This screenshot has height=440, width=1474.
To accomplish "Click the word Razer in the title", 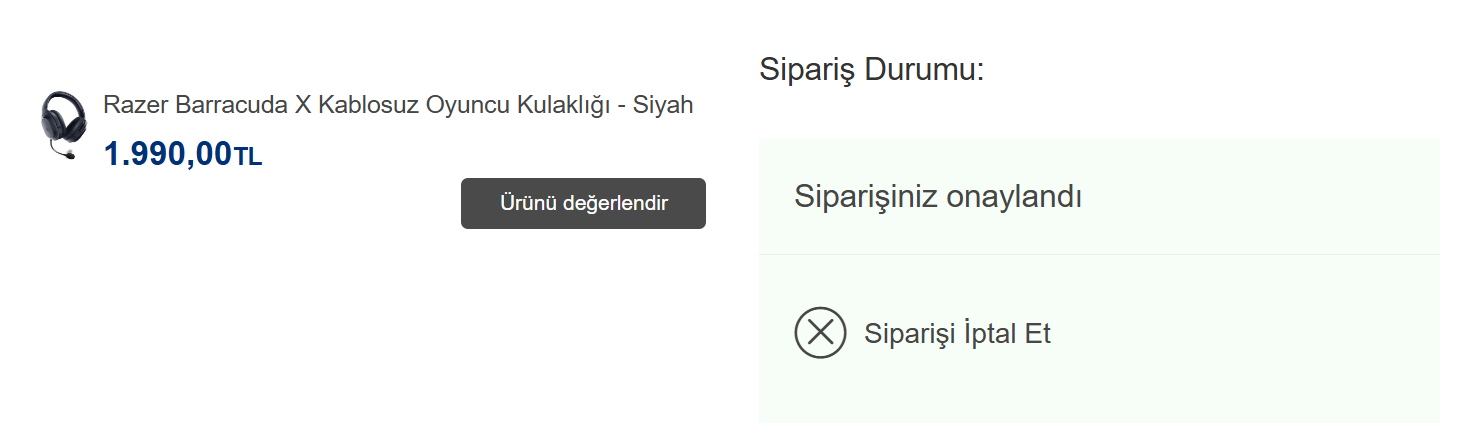I will (135, 105).
